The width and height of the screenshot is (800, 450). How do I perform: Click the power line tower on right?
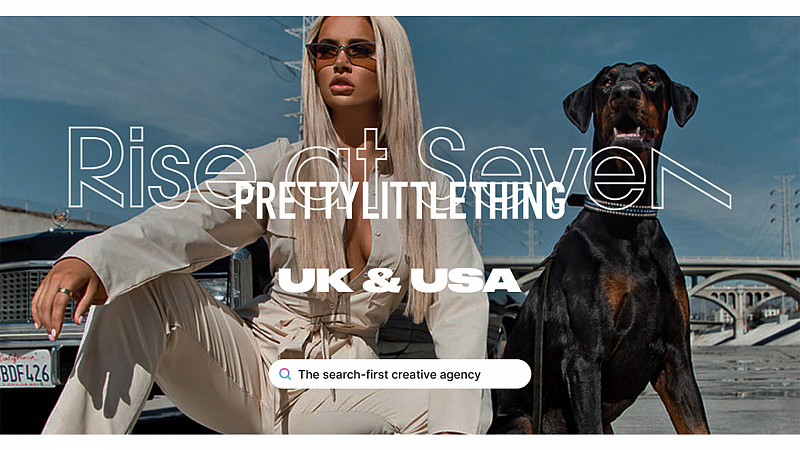pyautogui.click(x=785, y=216)
